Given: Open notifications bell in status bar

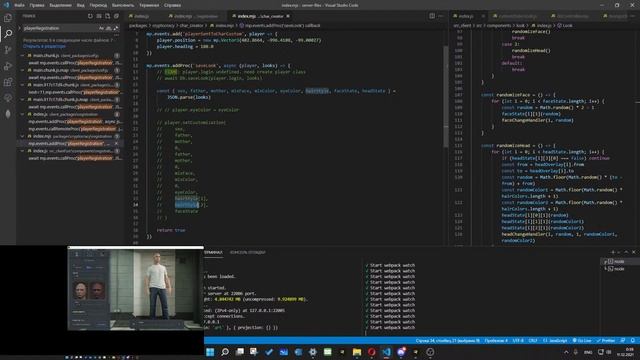Looking at the screenshot, I should pyautogui.click(x=633, y=340).
